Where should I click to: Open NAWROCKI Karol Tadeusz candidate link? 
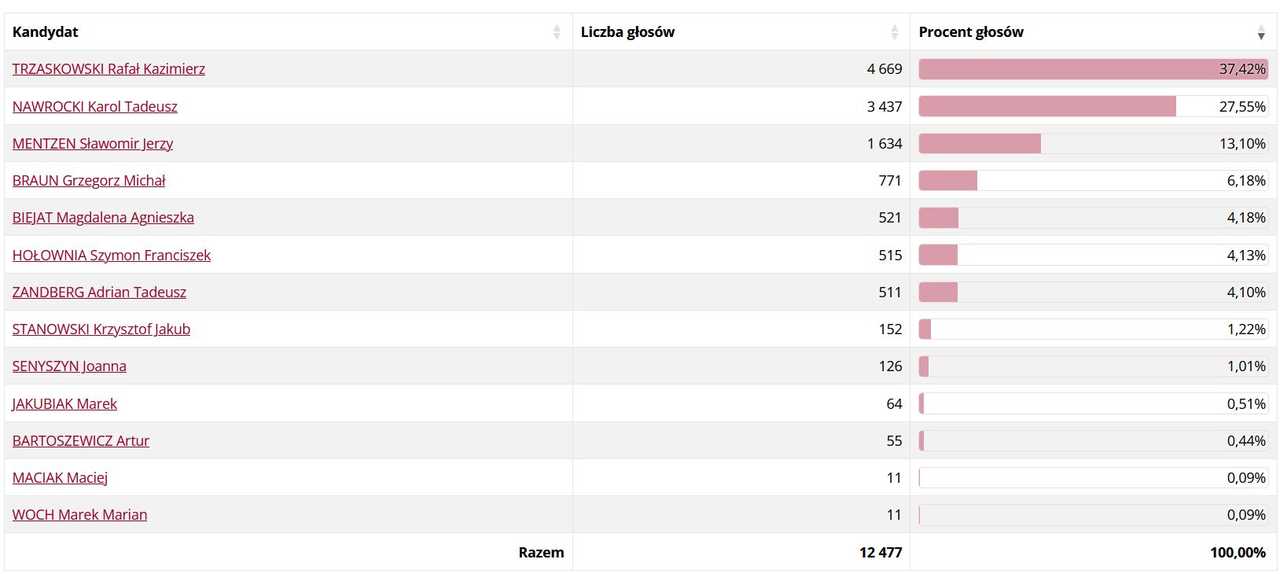(x=95, y=106)
